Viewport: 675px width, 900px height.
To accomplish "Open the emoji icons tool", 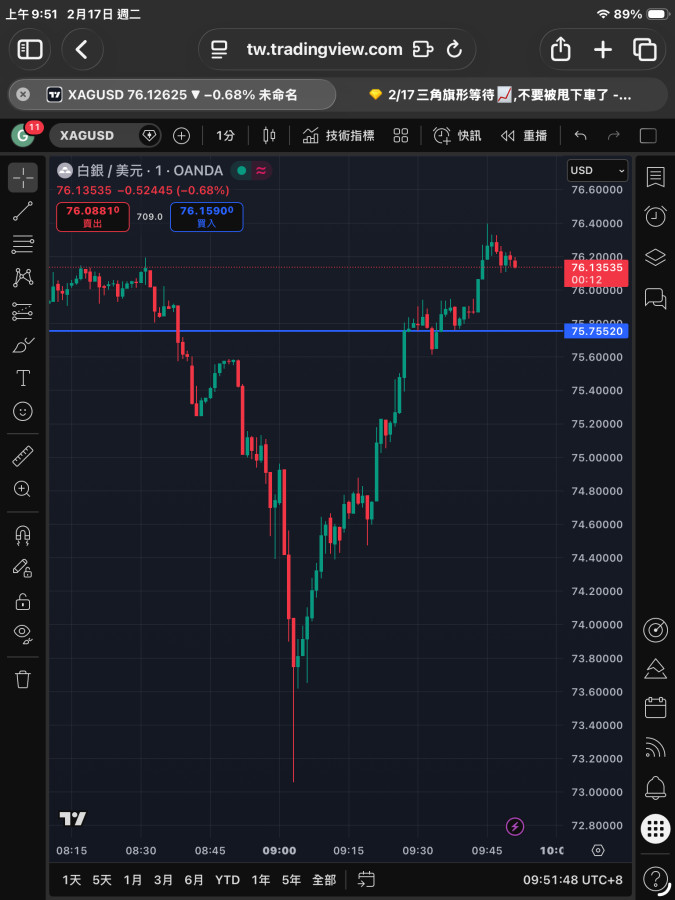I will pos(23,412).
